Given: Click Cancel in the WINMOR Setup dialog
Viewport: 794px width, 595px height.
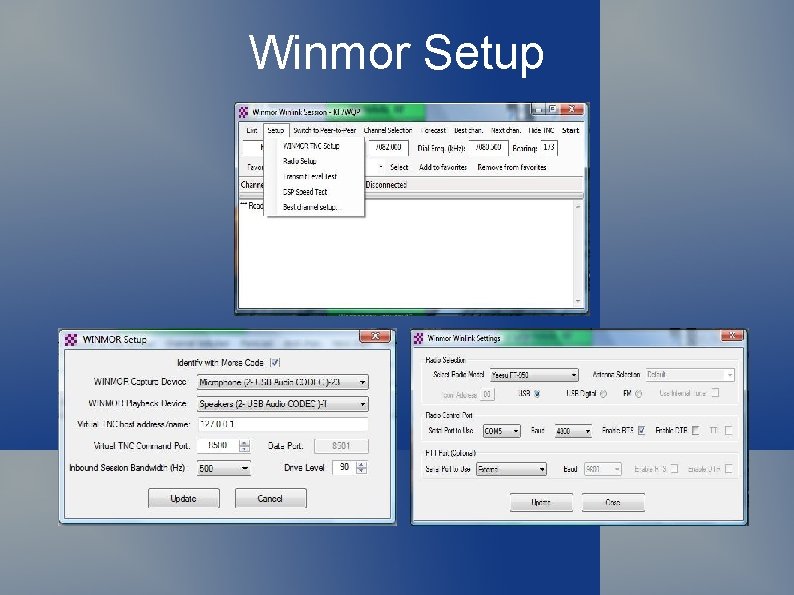Looking at the screenshot, I should pyautogui.click(x=270, y=498).
